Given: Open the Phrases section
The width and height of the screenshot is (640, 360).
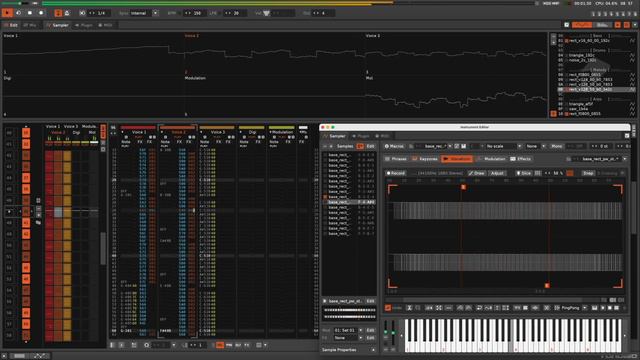Looking at the screenshot, I should (x=396, y=159).
